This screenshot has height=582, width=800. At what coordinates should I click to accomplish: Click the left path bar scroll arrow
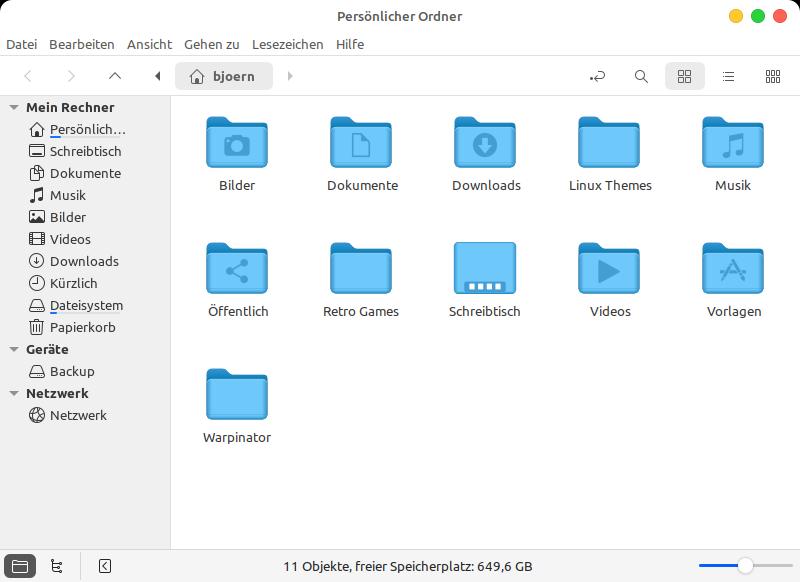pos(158,77)
